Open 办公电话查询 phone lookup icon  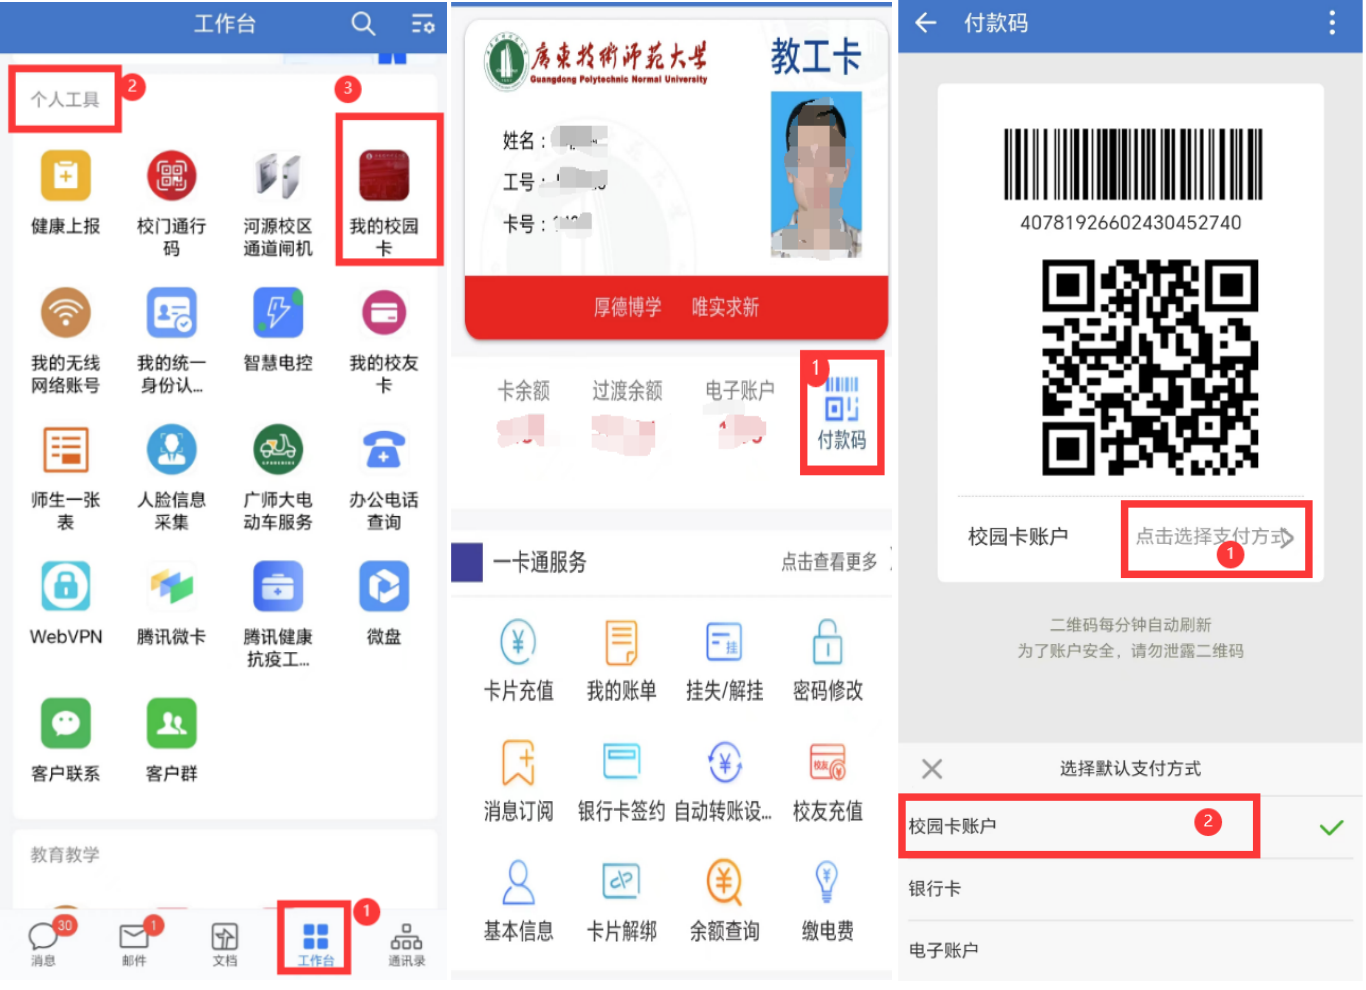[384, 450]
